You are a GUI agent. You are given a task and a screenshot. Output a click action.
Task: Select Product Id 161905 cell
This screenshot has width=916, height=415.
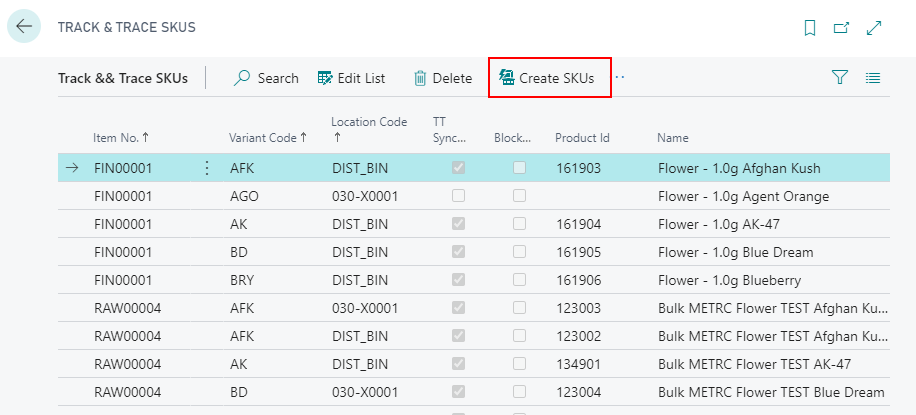578,252
